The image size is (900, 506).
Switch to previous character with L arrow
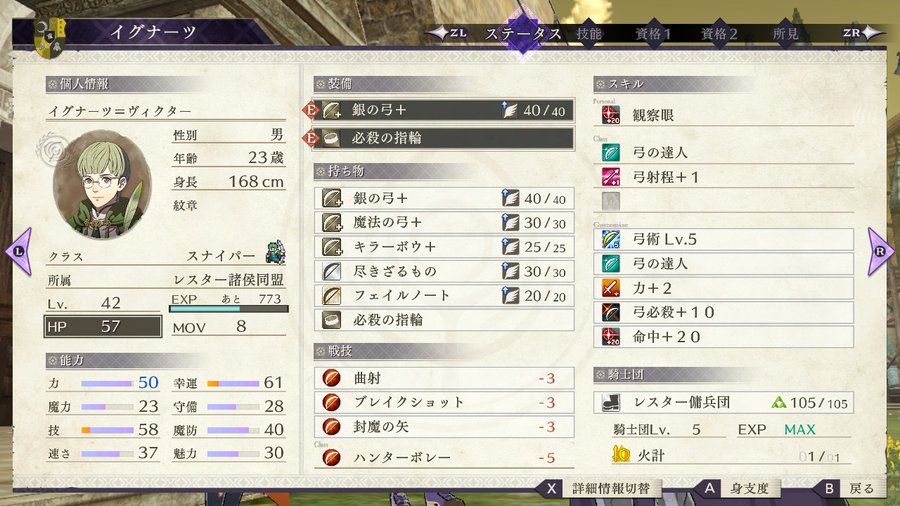(19, 251)
